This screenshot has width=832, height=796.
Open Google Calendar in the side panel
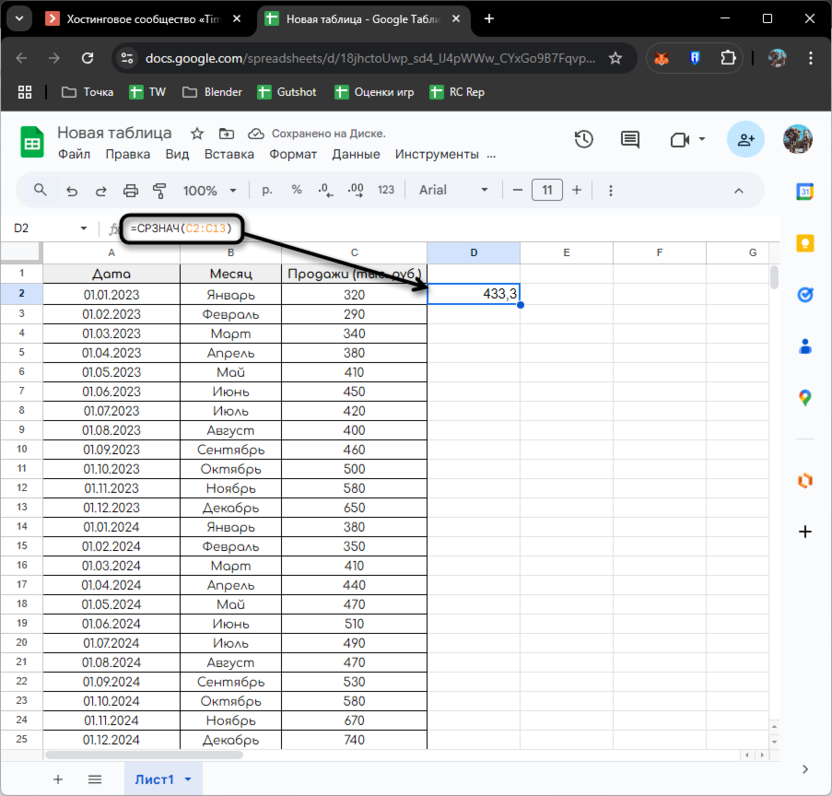pos(805,191)
